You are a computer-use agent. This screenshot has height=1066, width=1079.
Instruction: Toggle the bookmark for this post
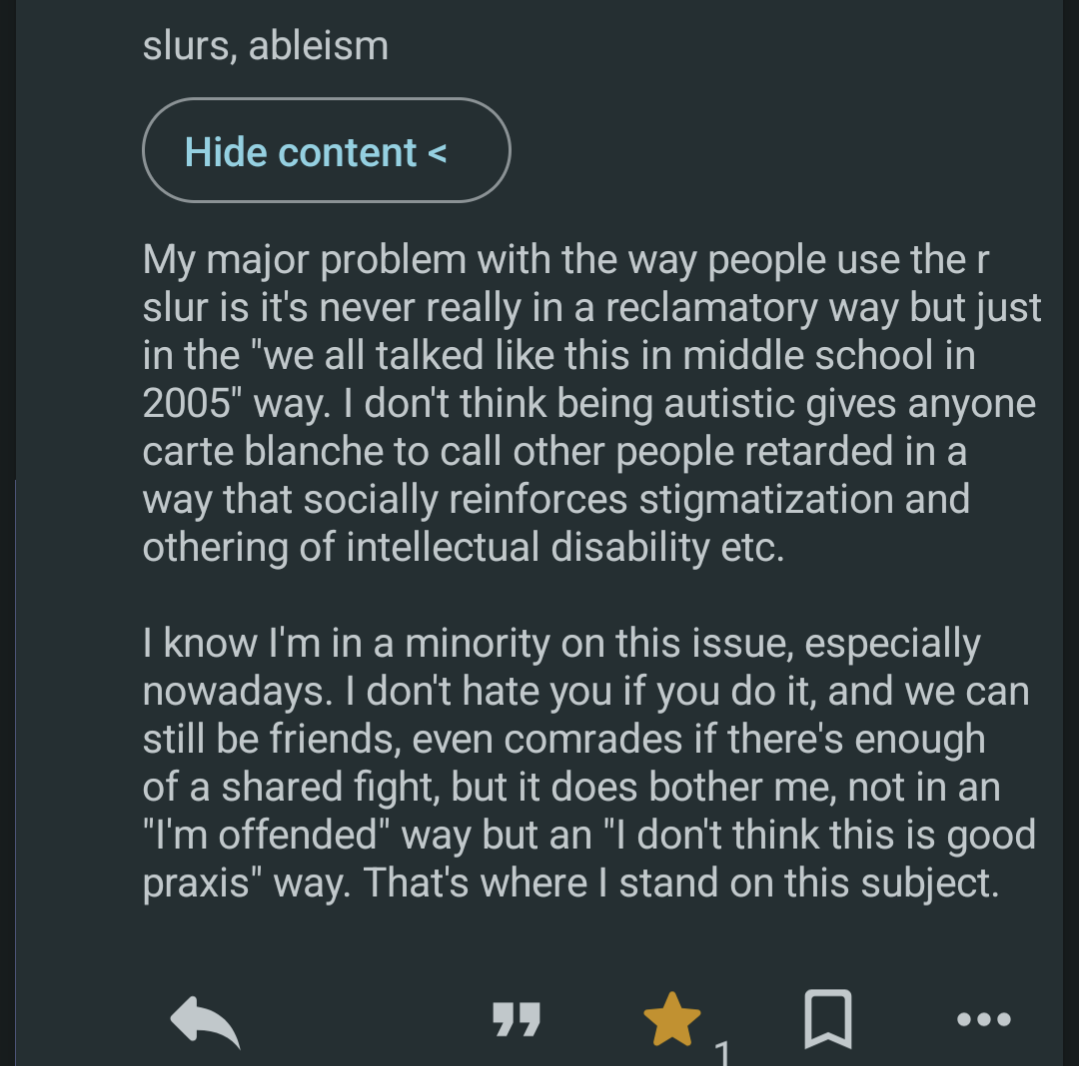828,1019
